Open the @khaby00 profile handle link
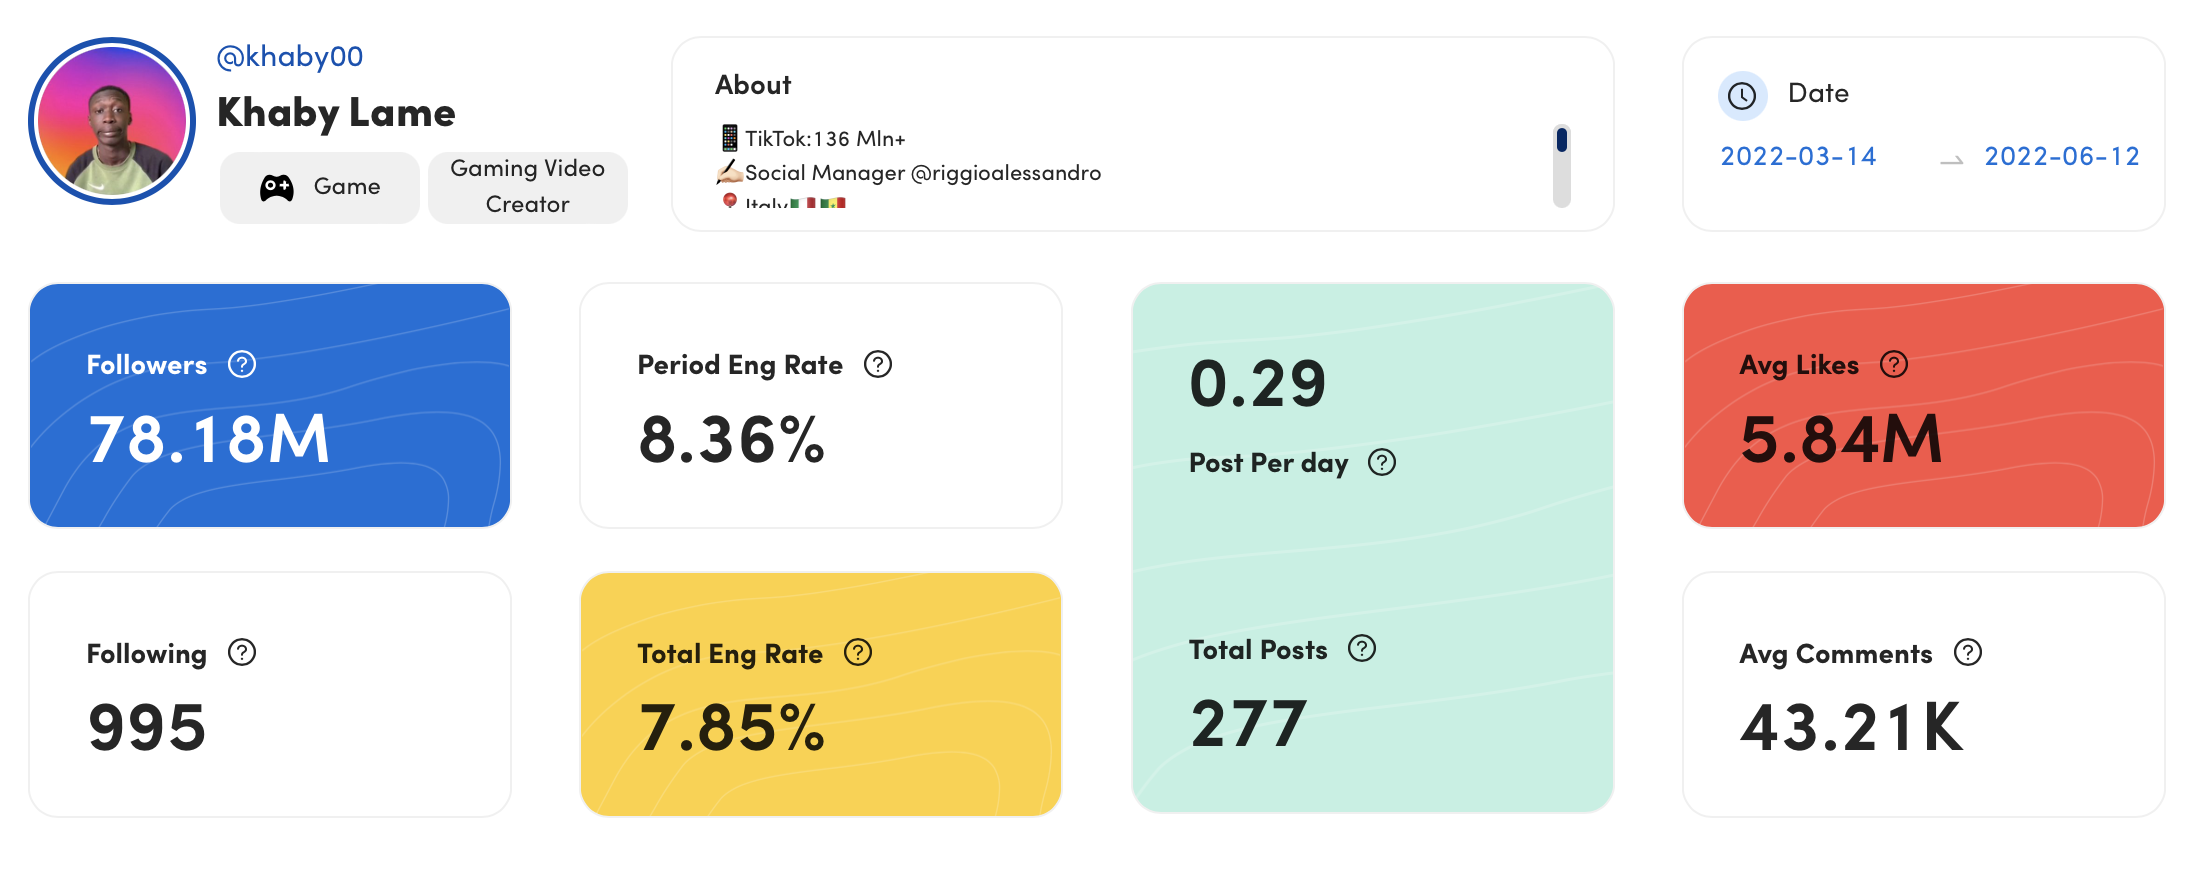Viewport: 2198px width, 874px height. pos(290,57)
